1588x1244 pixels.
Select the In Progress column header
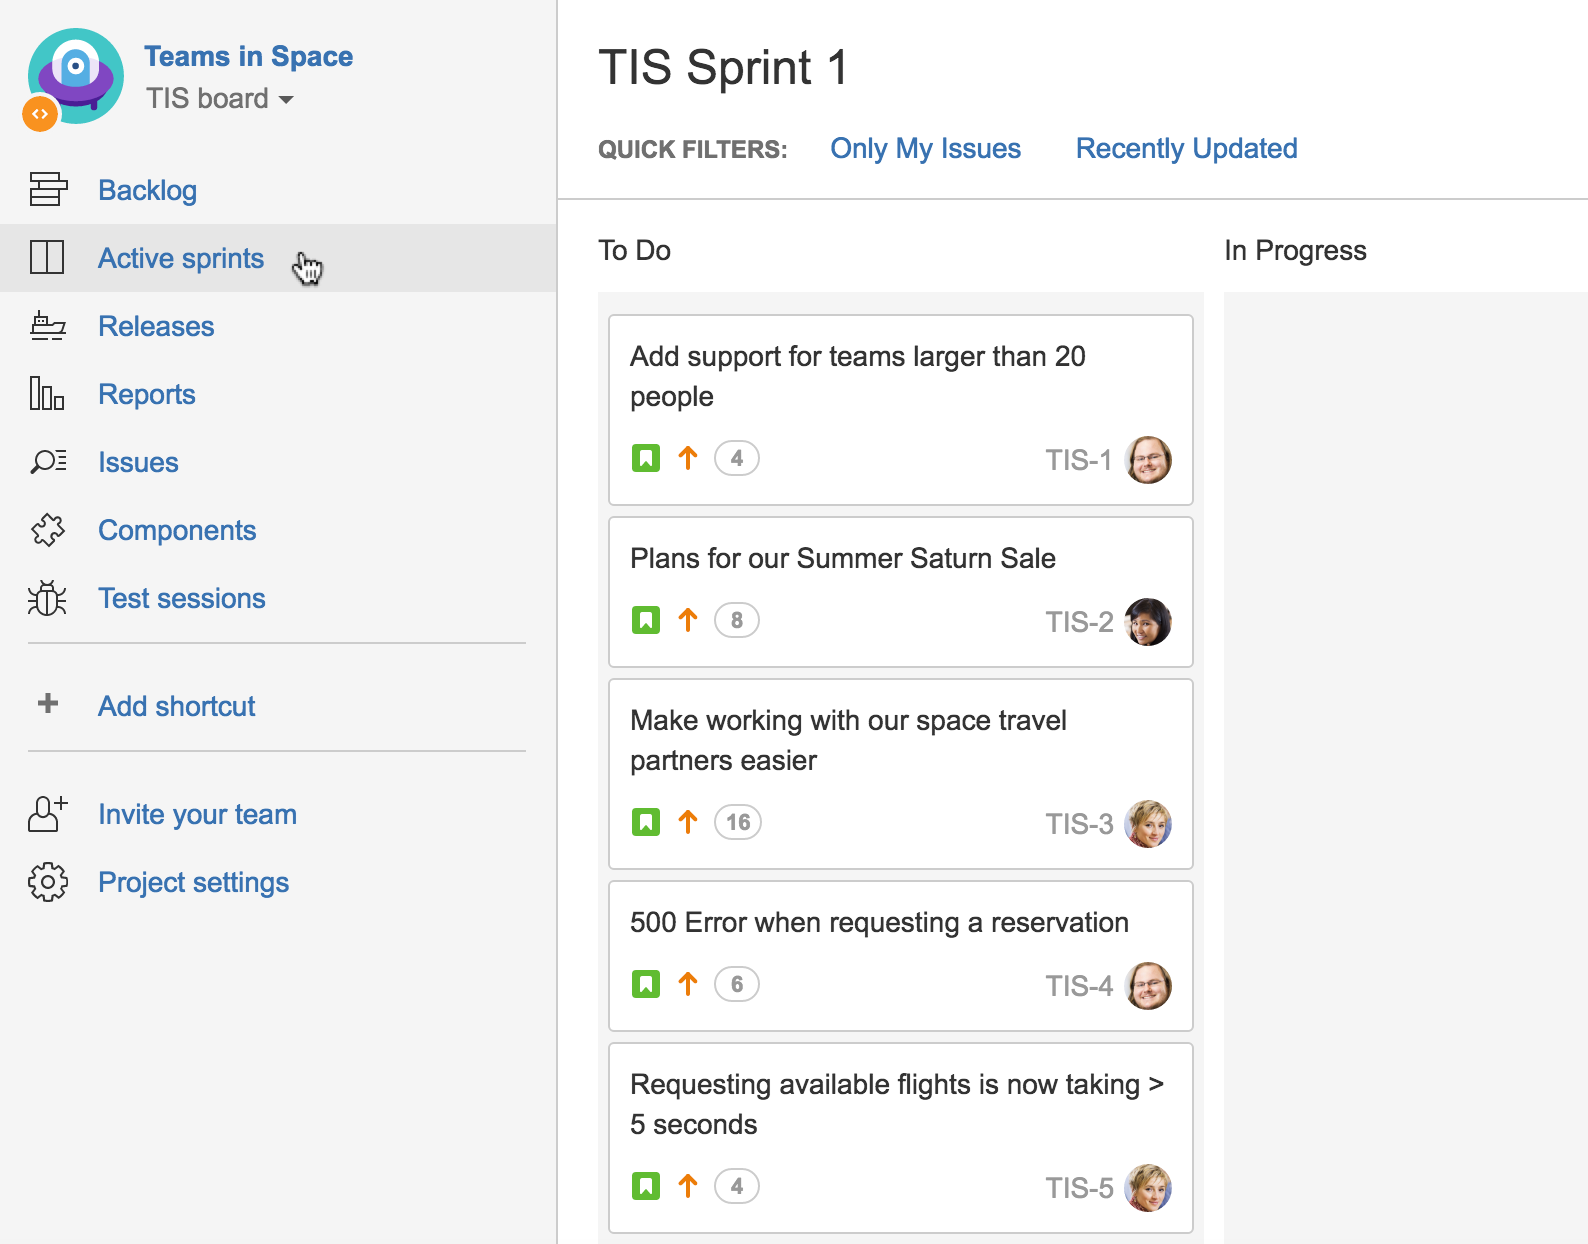1296,250
